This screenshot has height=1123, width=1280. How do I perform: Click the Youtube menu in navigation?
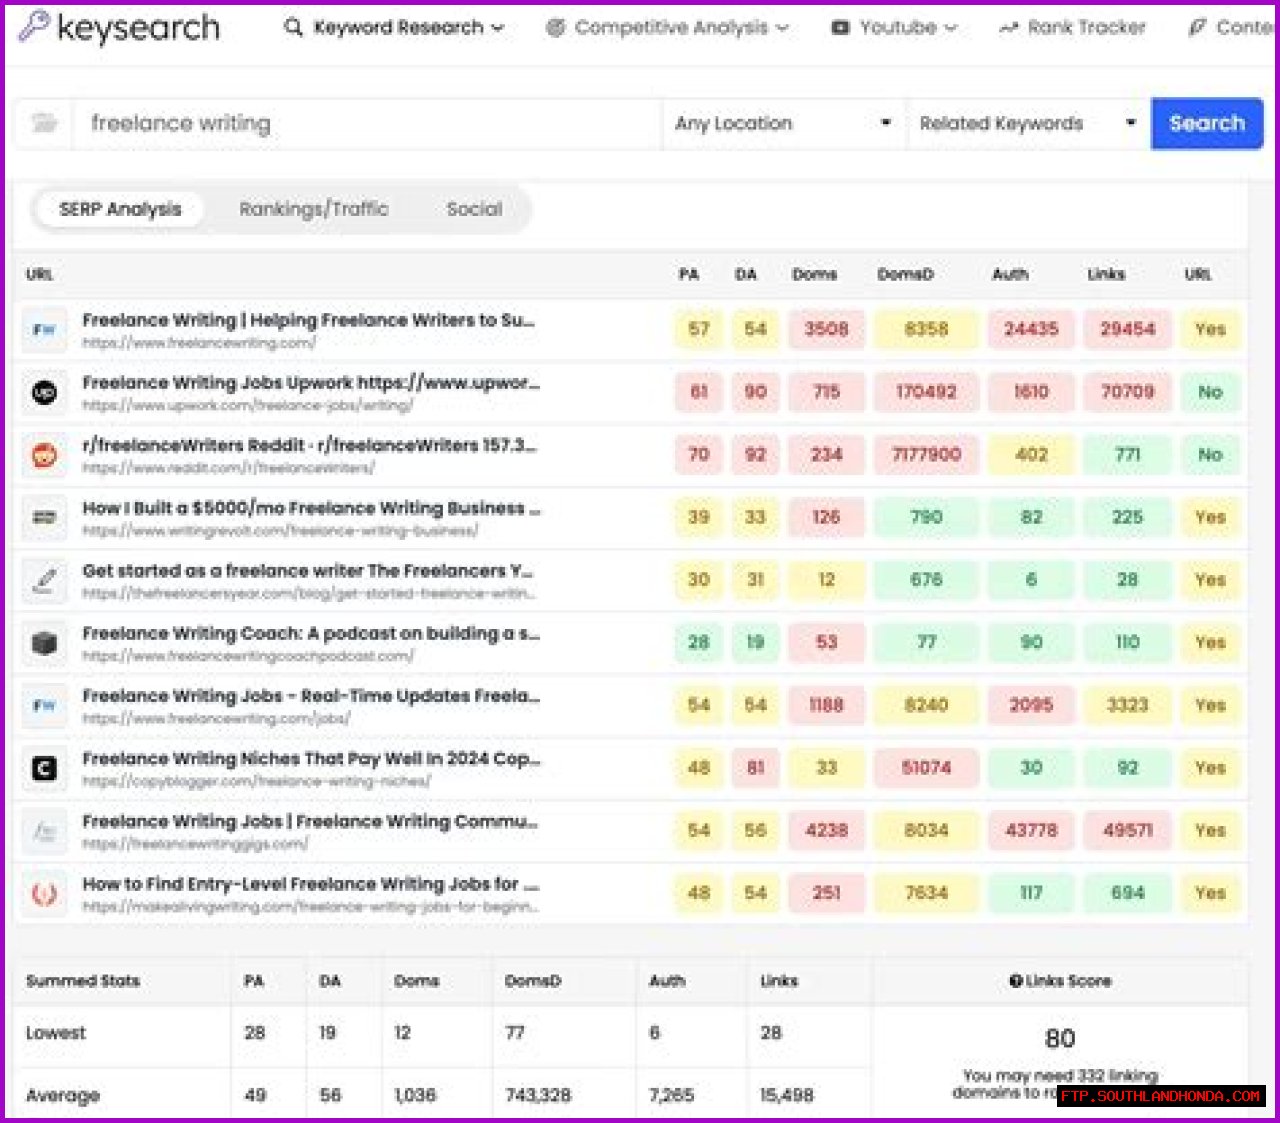tap(895, 27)
